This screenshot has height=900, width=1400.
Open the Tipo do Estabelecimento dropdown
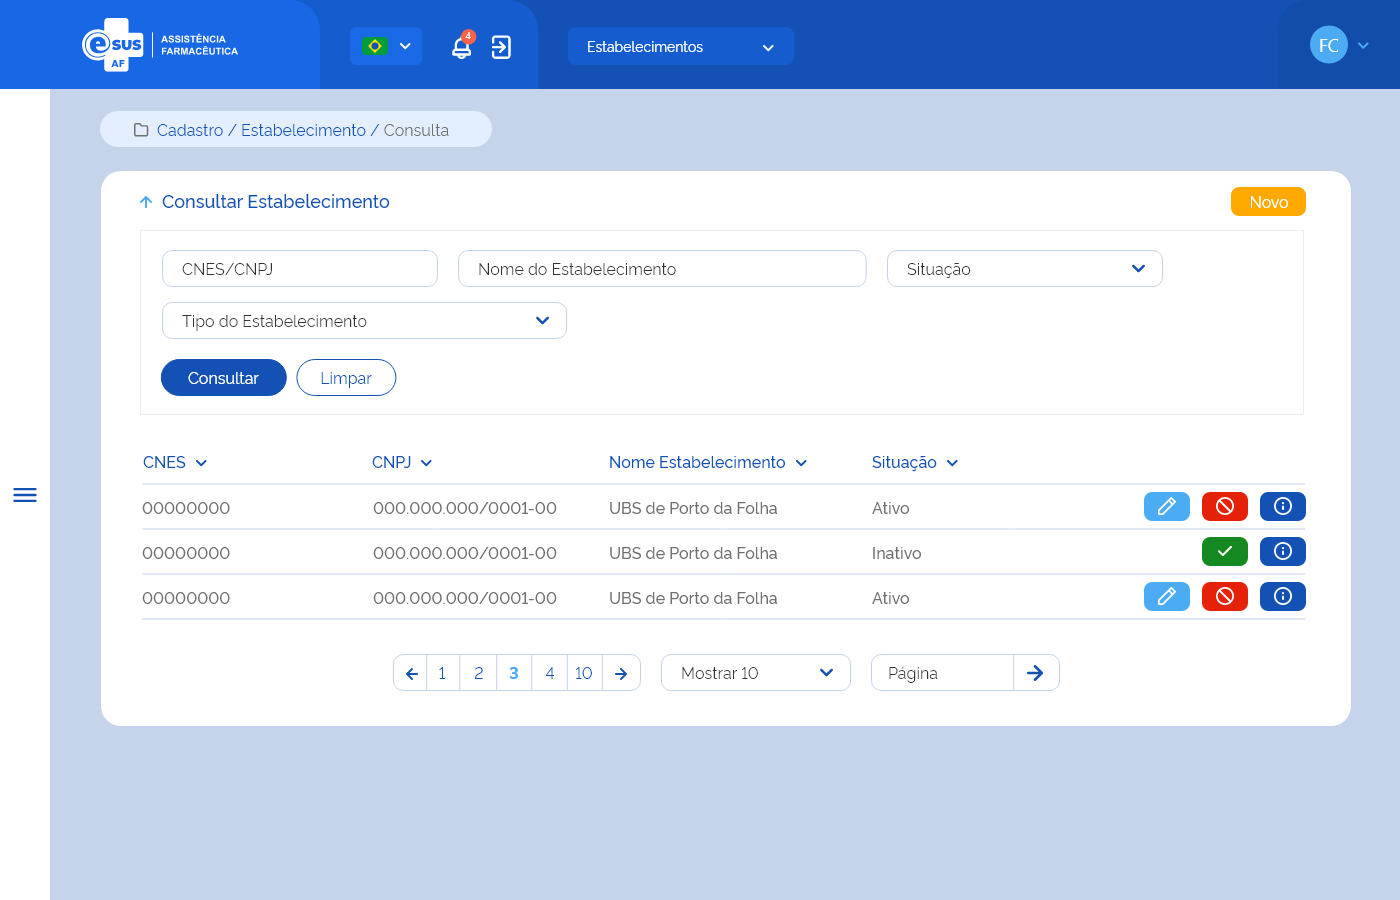pyautogui.click(x=364, y=321)
